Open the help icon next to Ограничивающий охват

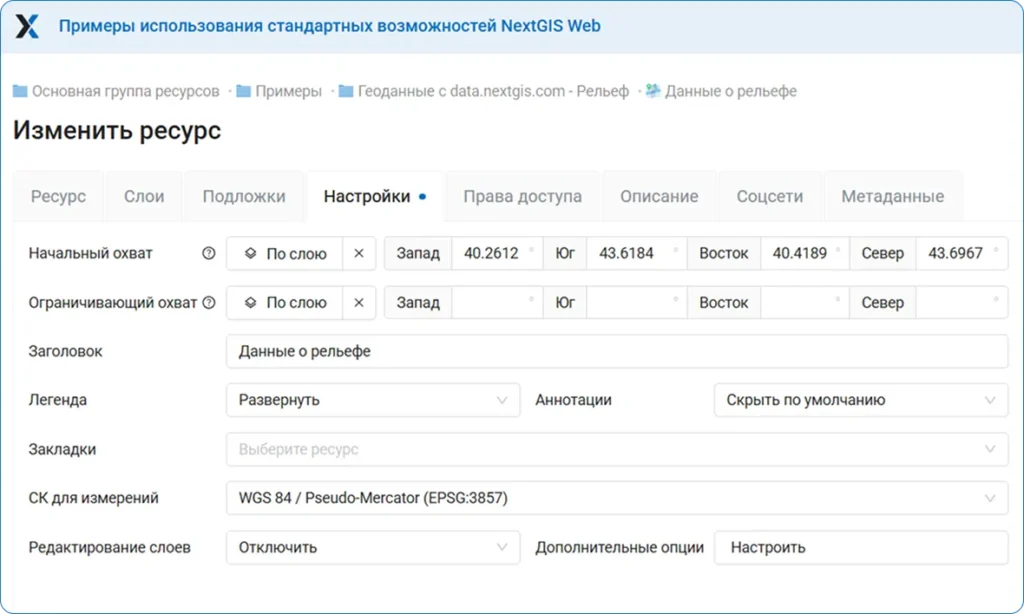point(211,301)
